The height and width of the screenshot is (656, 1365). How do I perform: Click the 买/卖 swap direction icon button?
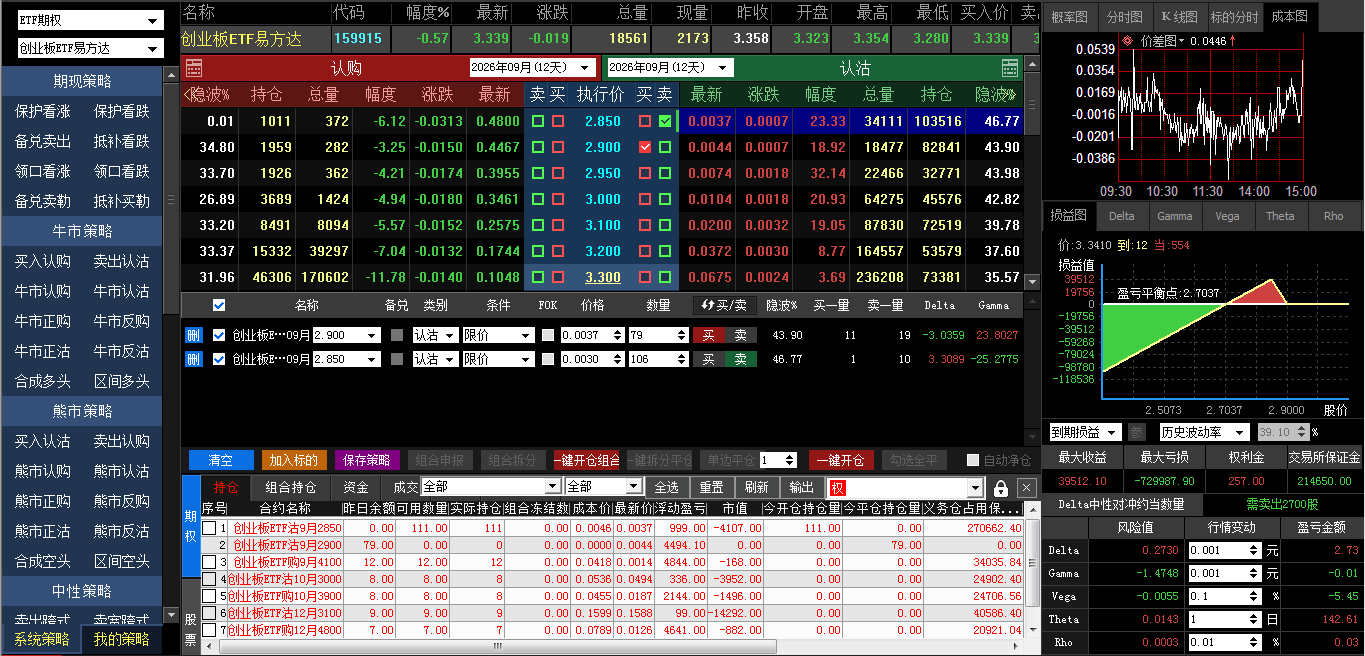pyautogui.click(x=724, y=305)
